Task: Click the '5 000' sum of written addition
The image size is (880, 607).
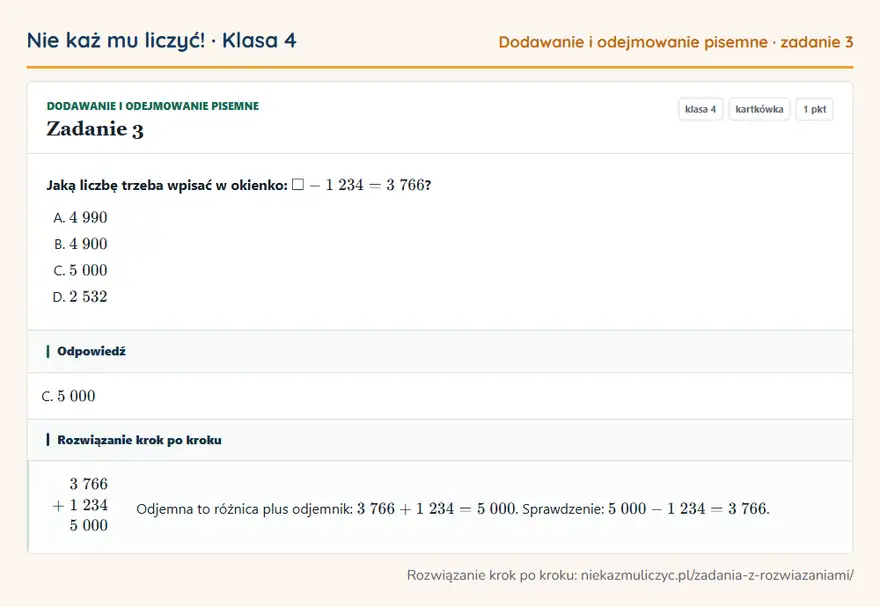Action: pyautogui.click(x=89, y=526)
